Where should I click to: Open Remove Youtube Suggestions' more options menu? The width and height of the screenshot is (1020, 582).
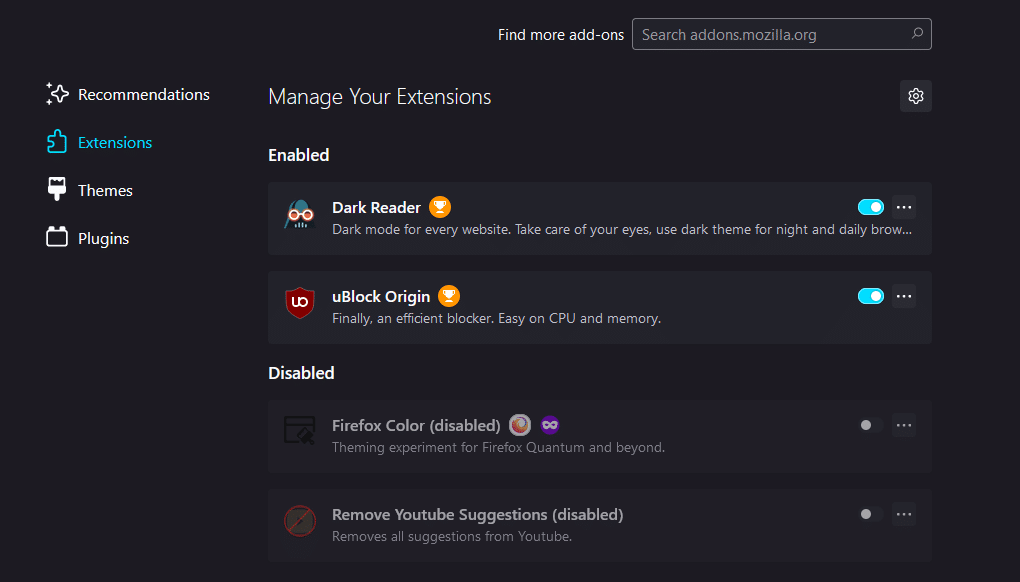[904, 514]
